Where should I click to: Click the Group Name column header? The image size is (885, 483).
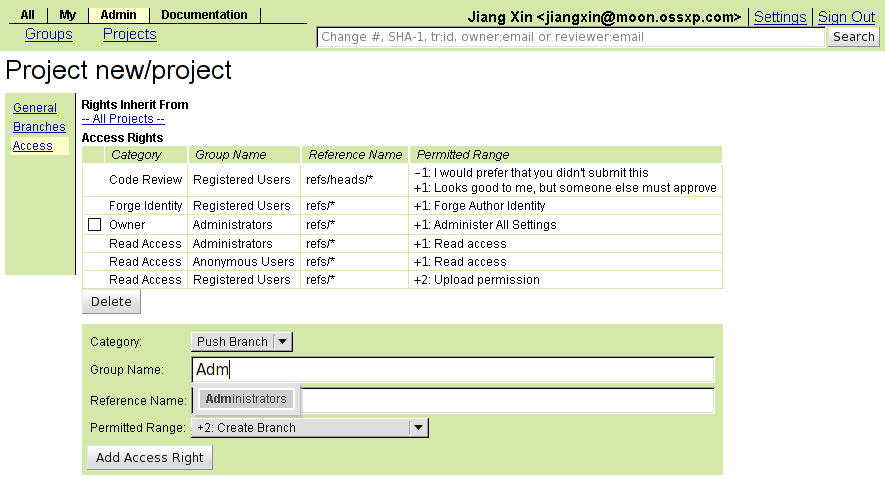pyautogui.click(x=244, y=155)
